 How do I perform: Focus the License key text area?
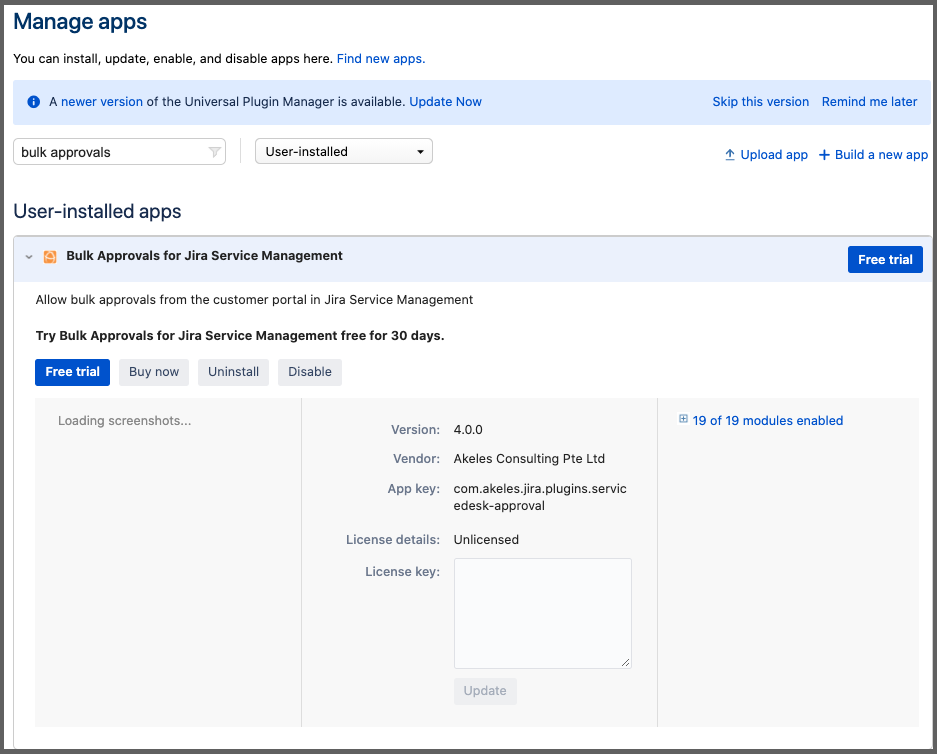point(542,613)
